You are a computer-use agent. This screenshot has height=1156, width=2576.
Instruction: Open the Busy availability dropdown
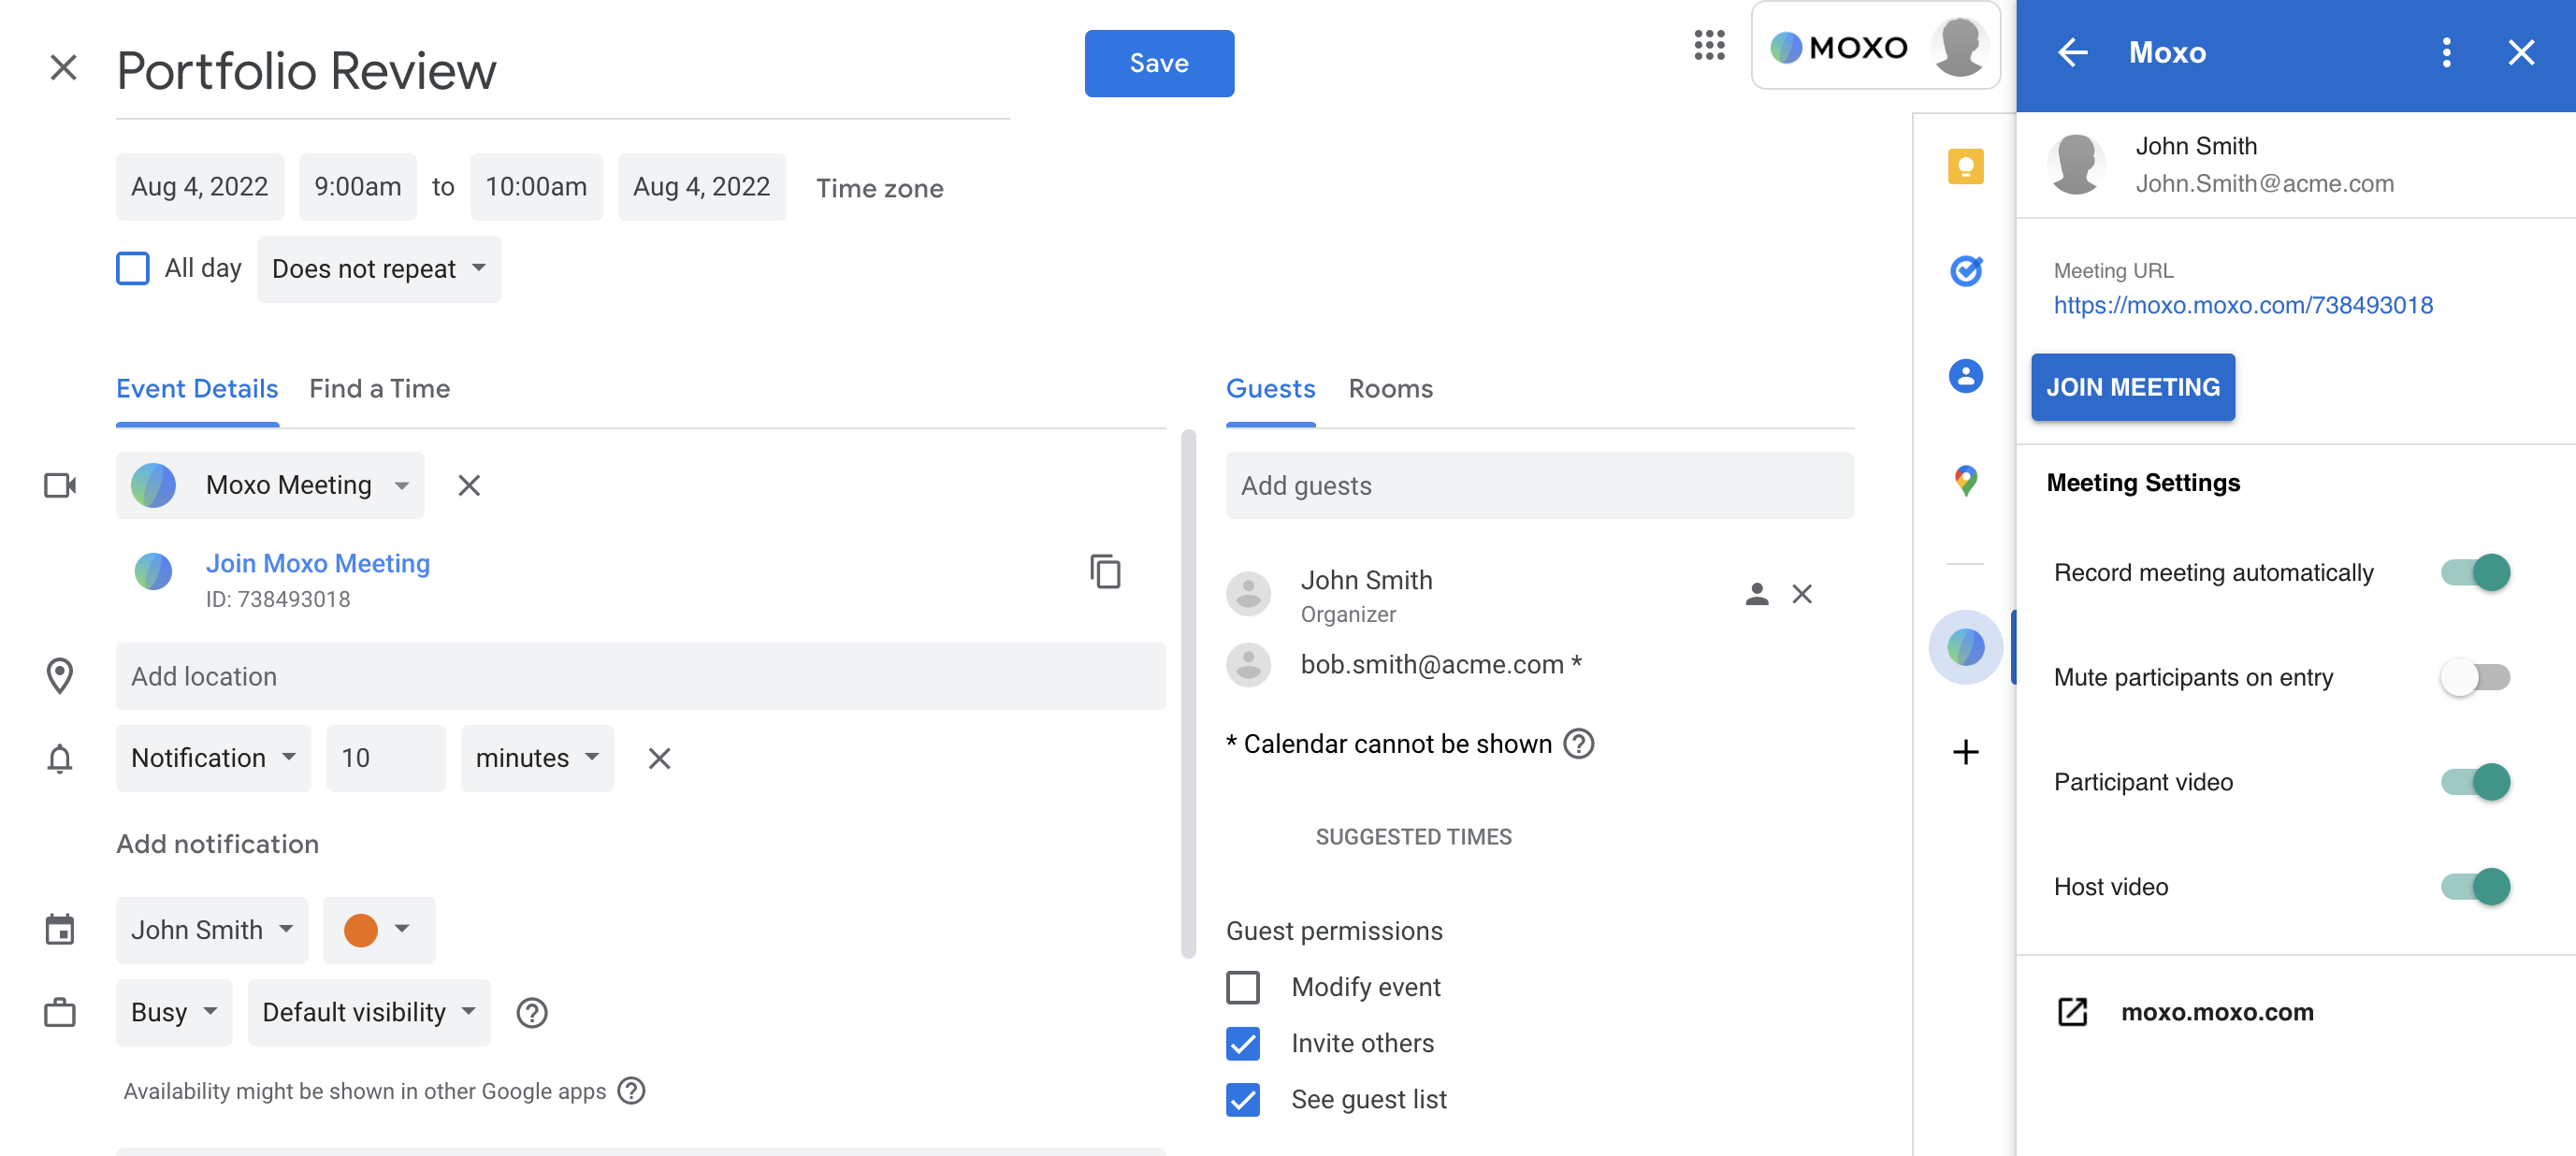click(x=174, y=1012)
